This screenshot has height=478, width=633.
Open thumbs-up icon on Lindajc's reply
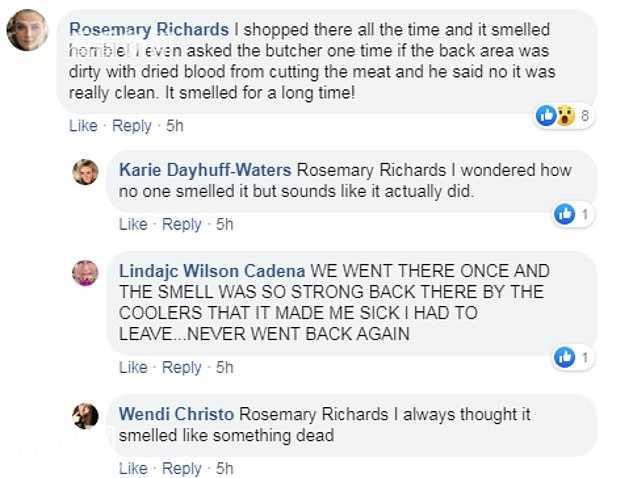(564, 357)
